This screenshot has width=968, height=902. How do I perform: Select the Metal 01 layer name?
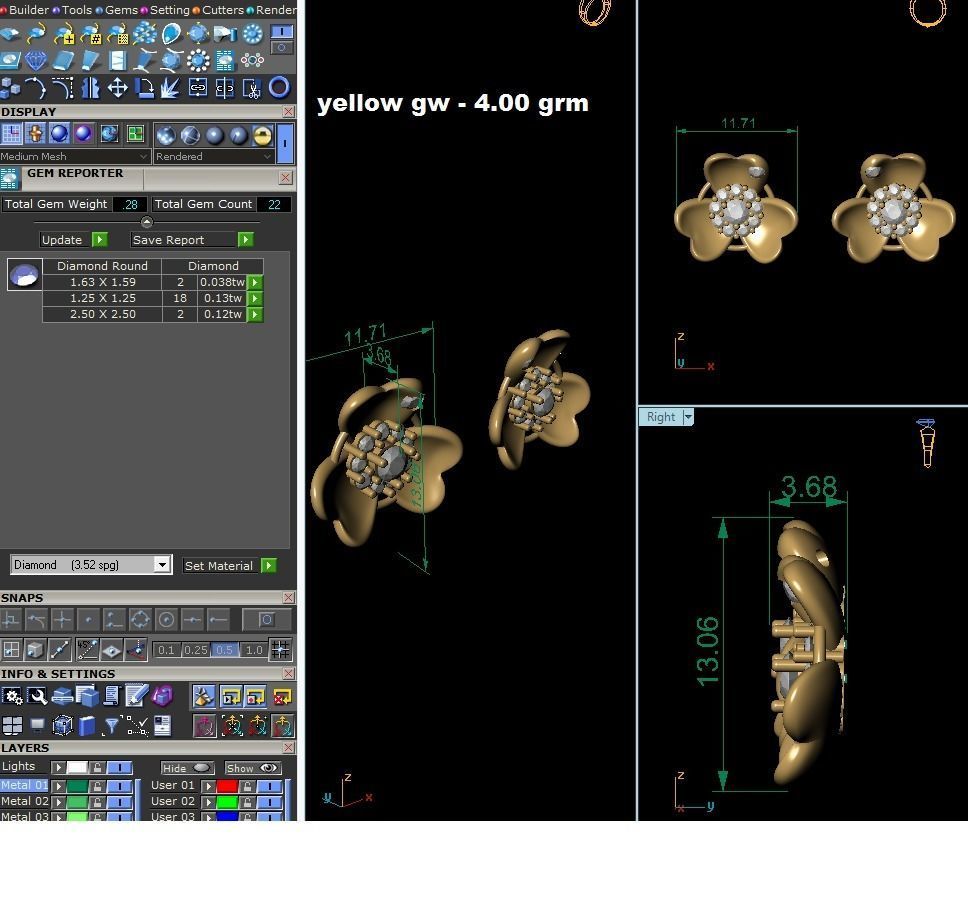pyautogui.click(x=24, y=785)
